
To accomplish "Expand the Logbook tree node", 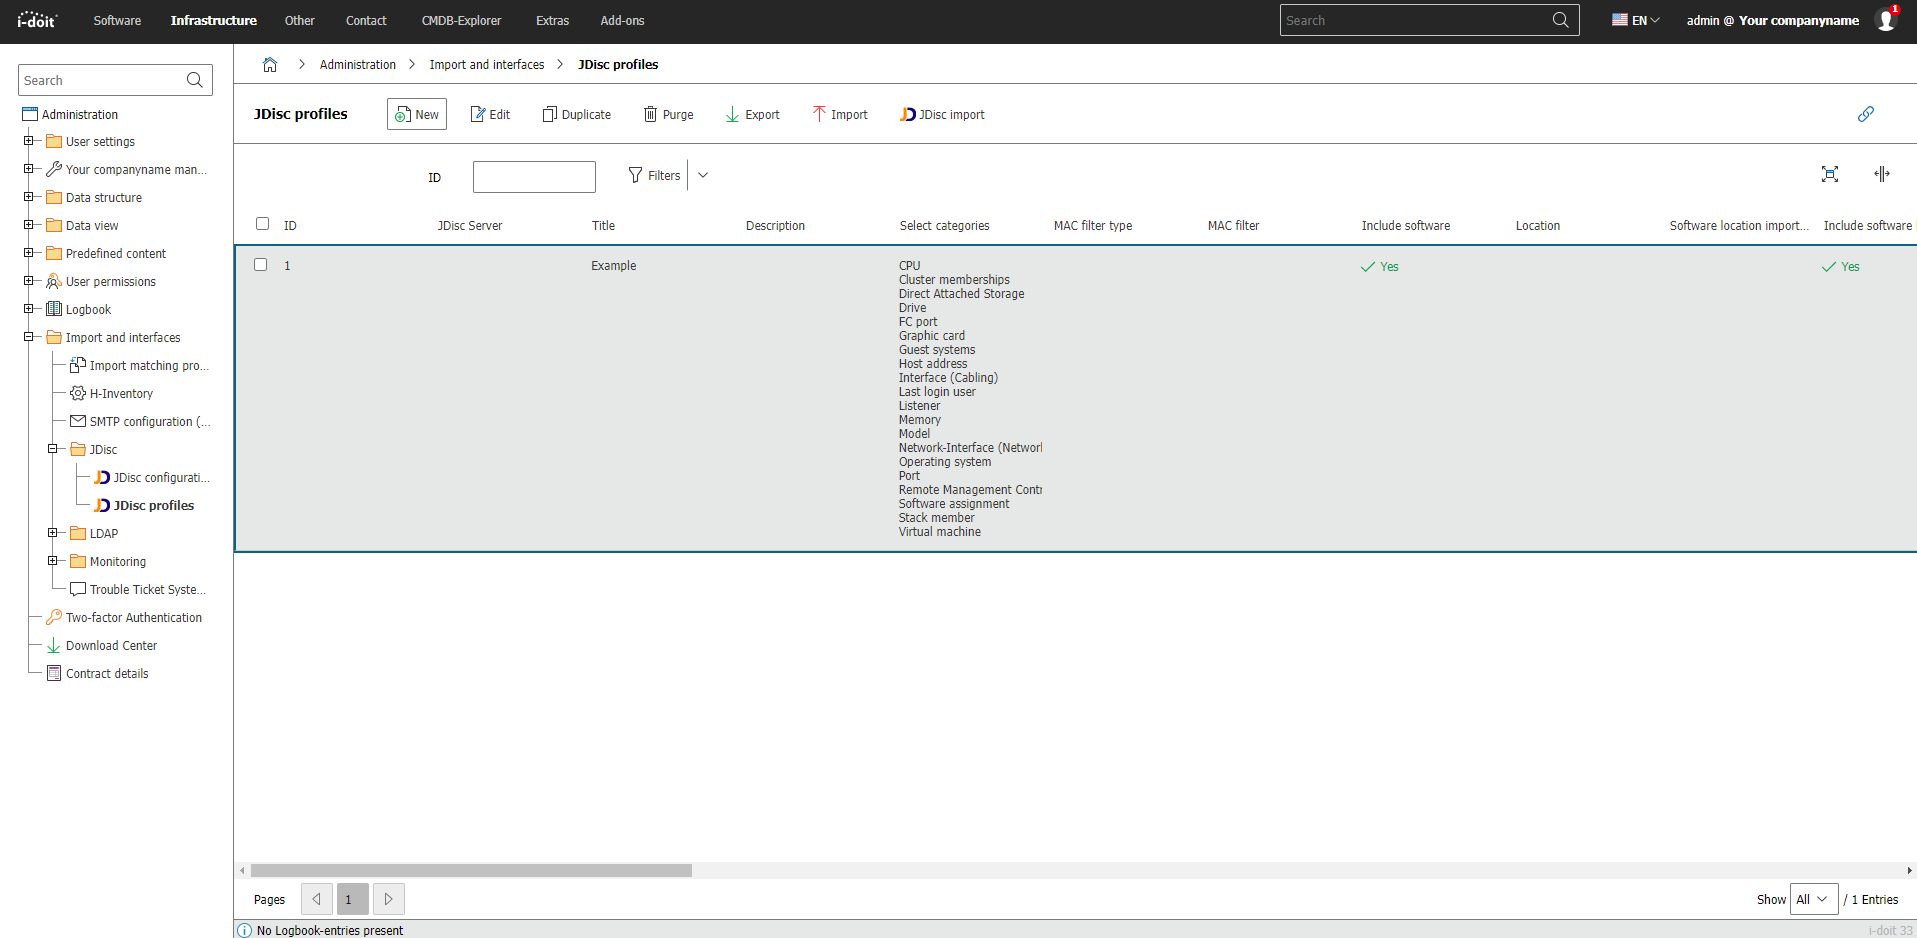I will coord(28,309).
